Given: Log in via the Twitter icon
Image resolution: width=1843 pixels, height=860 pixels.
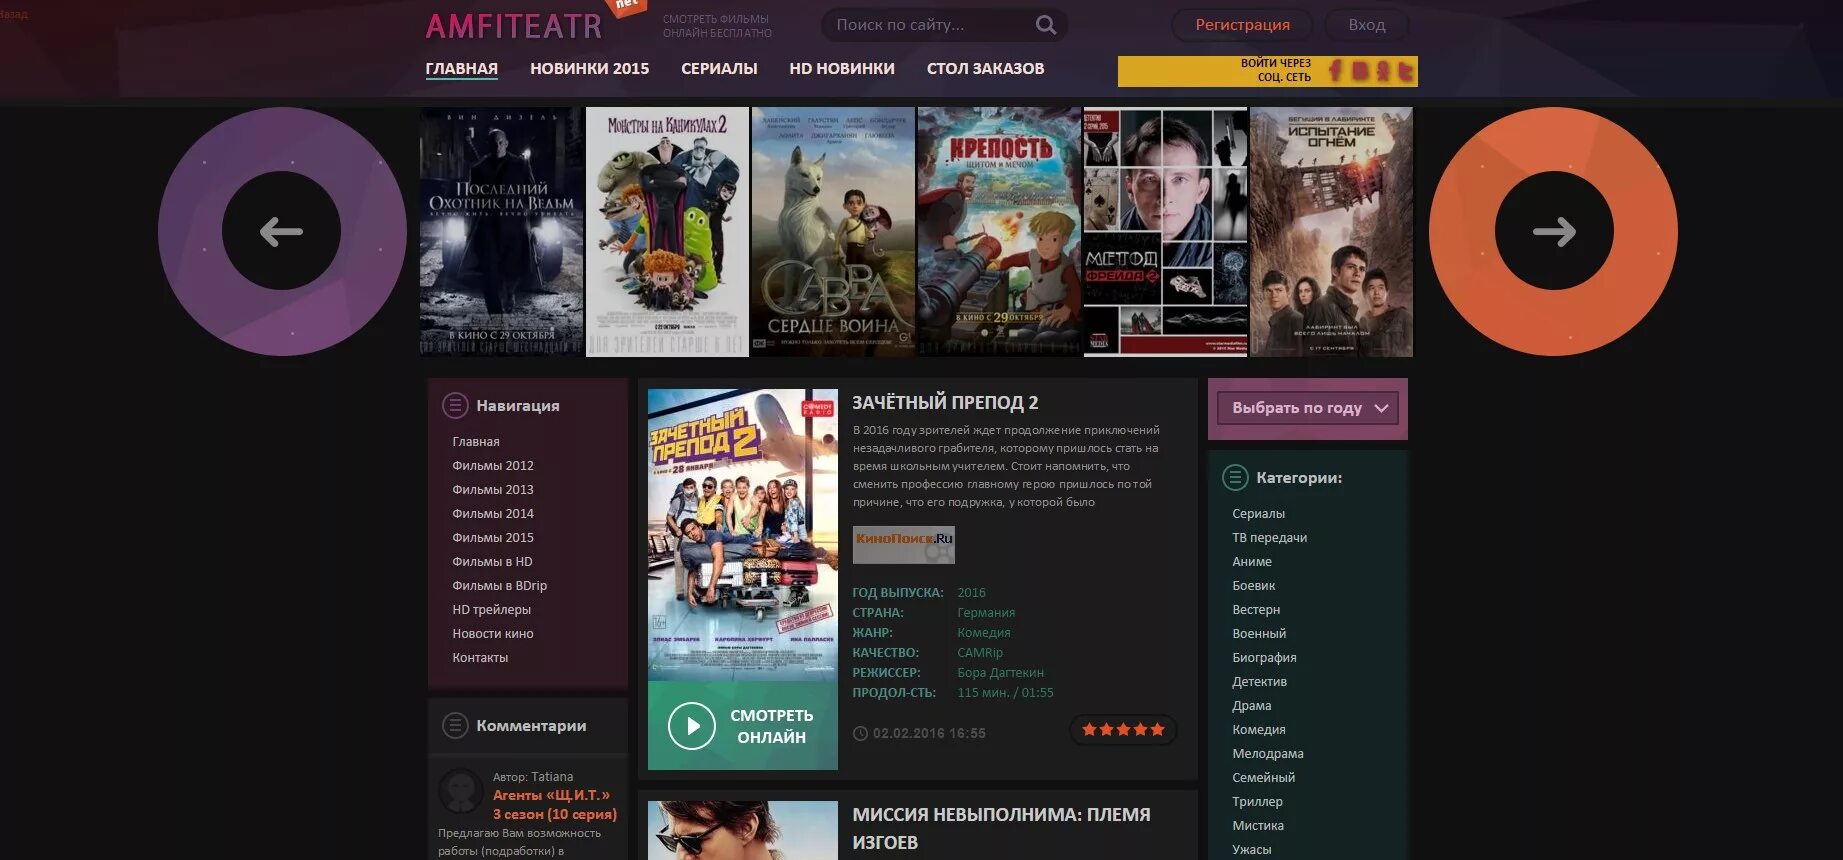Looking at the screenshot, I should coord(1405,71).
